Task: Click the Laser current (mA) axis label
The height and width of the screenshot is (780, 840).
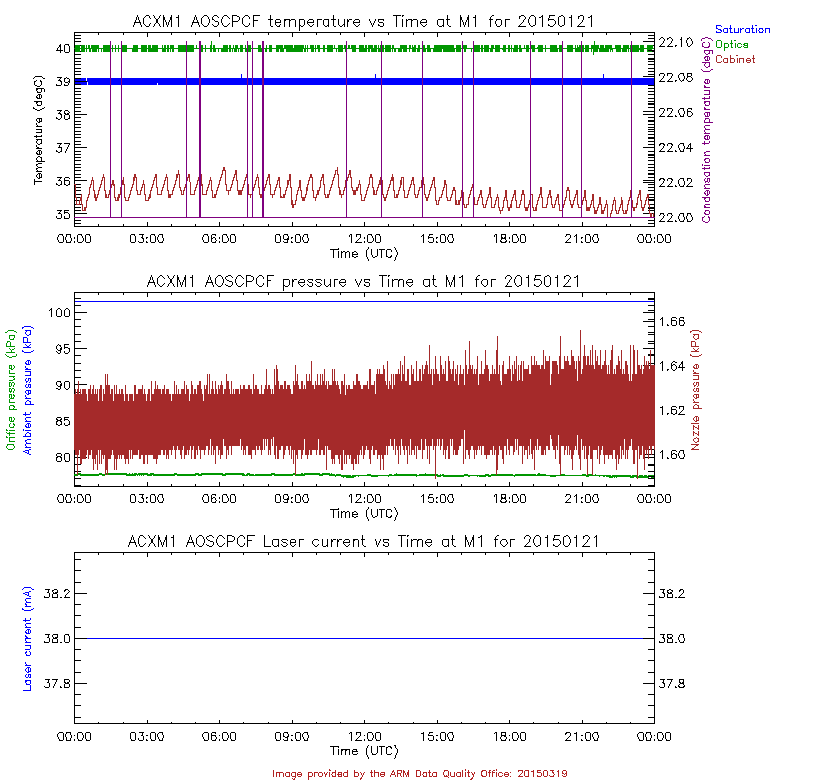Action: pyautogui.click(x=28, y=638)
